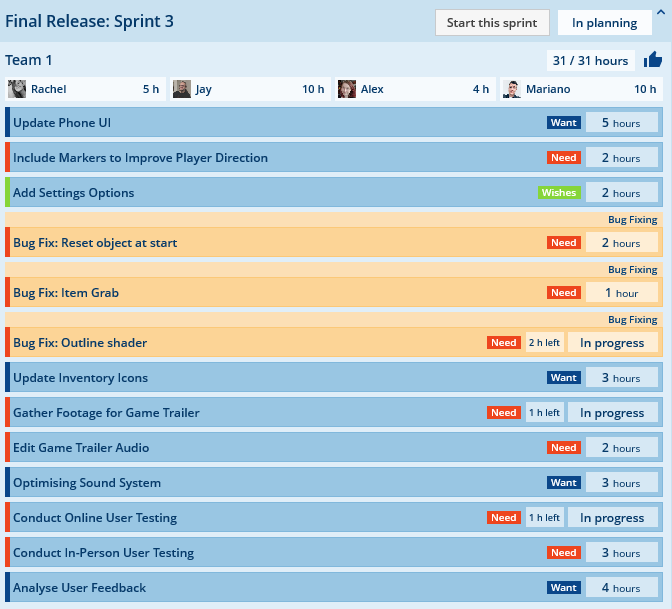Viewport: 672px width, 609px height.
Task: Click Bug Fixing label above Outline shader task
Action: 633,320
